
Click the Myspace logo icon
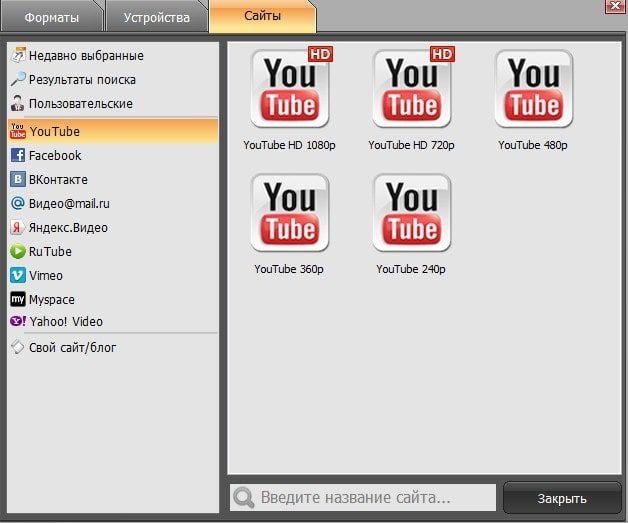pos(18,299)
